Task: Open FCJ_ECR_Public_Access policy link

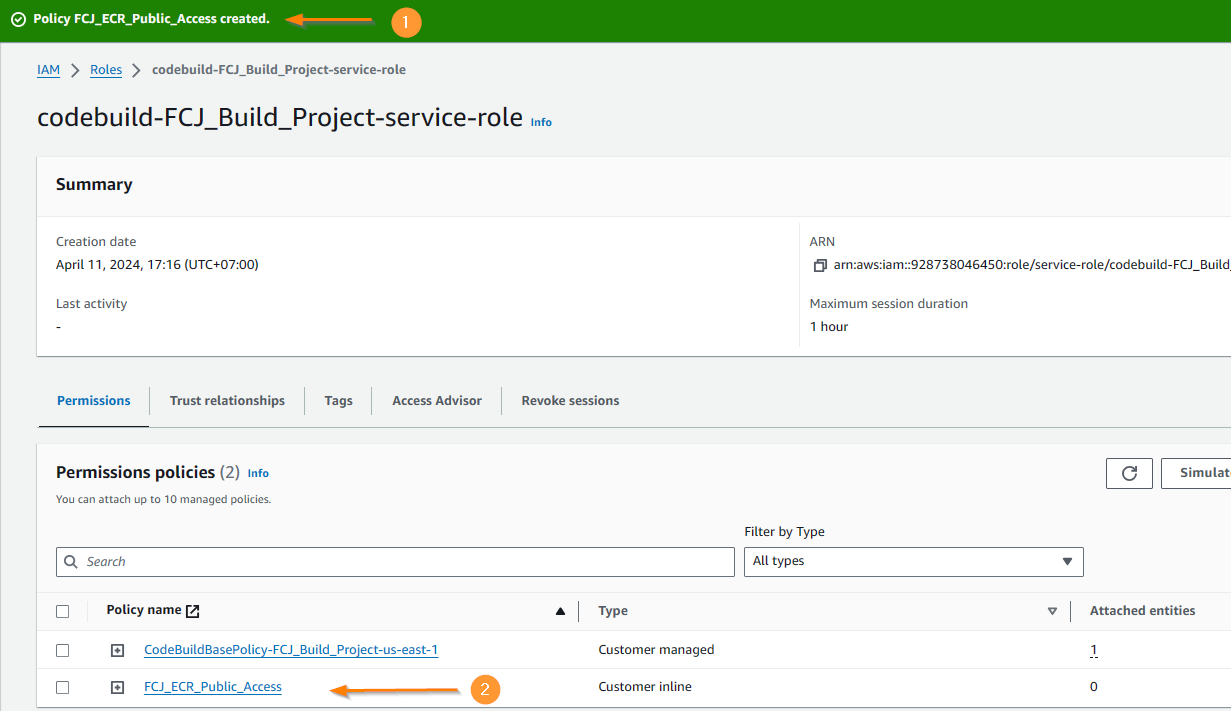Action: click(213, 687)
